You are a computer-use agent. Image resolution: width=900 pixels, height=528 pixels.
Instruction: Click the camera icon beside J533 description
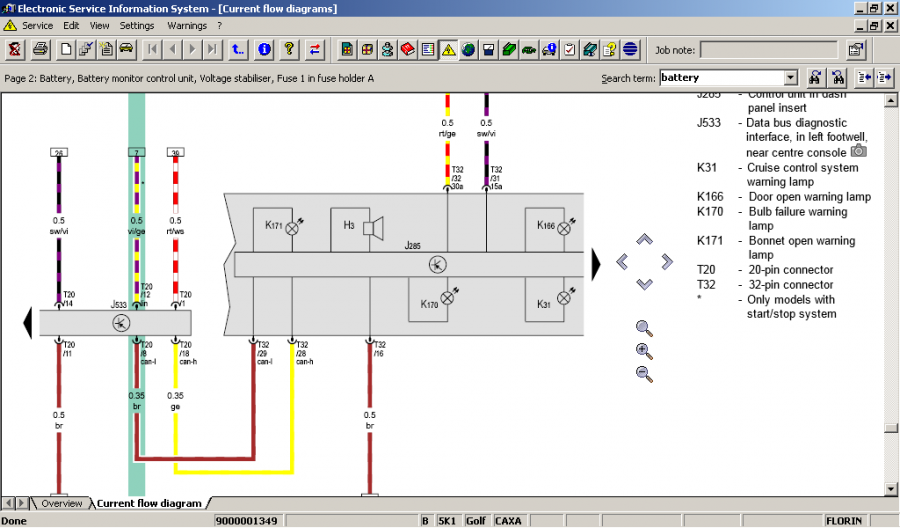(858, 151)
